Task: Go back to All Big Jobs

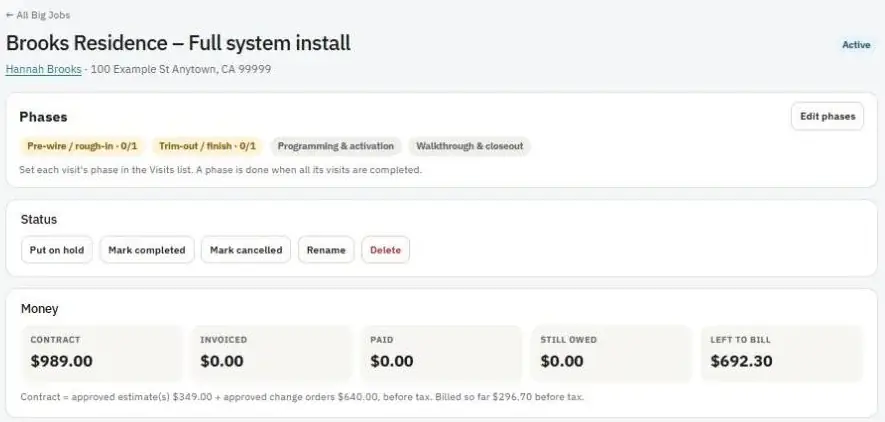Action: [x=38, y=15]
